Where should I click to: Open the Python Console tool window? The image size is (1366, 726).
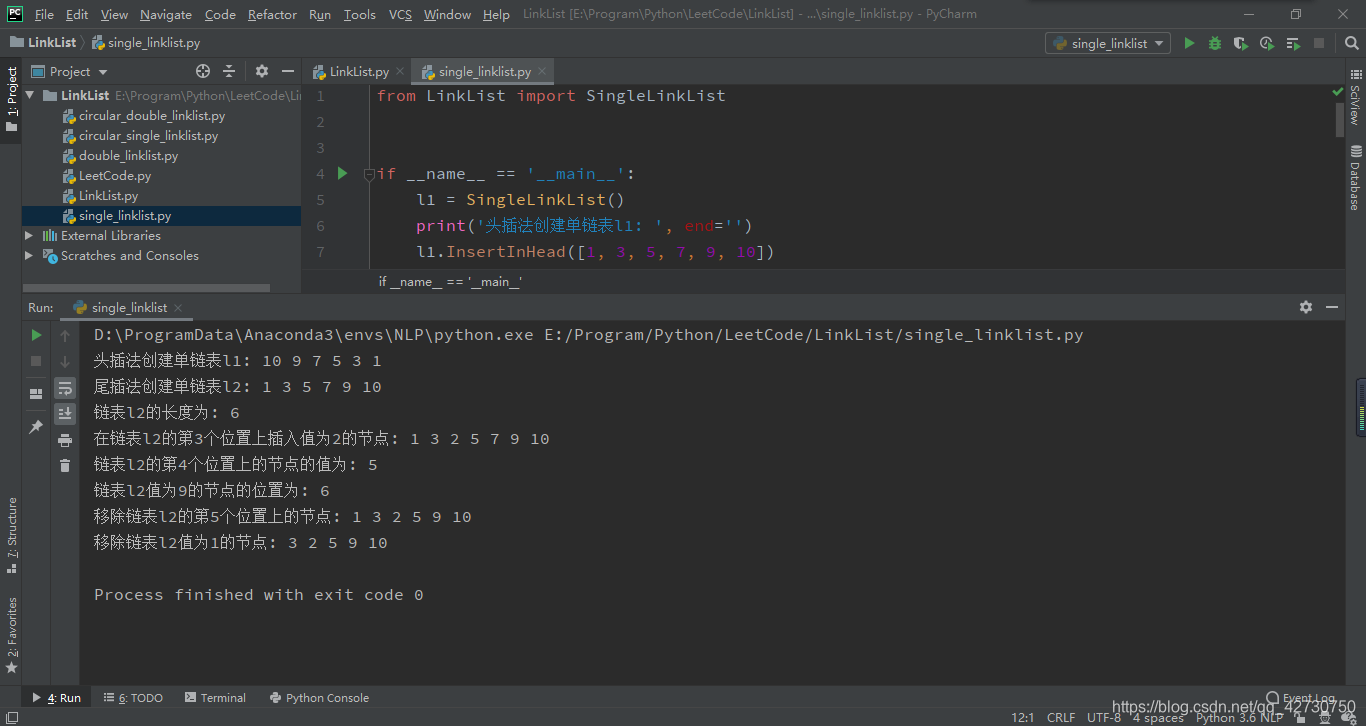click(x=319, y=698)
